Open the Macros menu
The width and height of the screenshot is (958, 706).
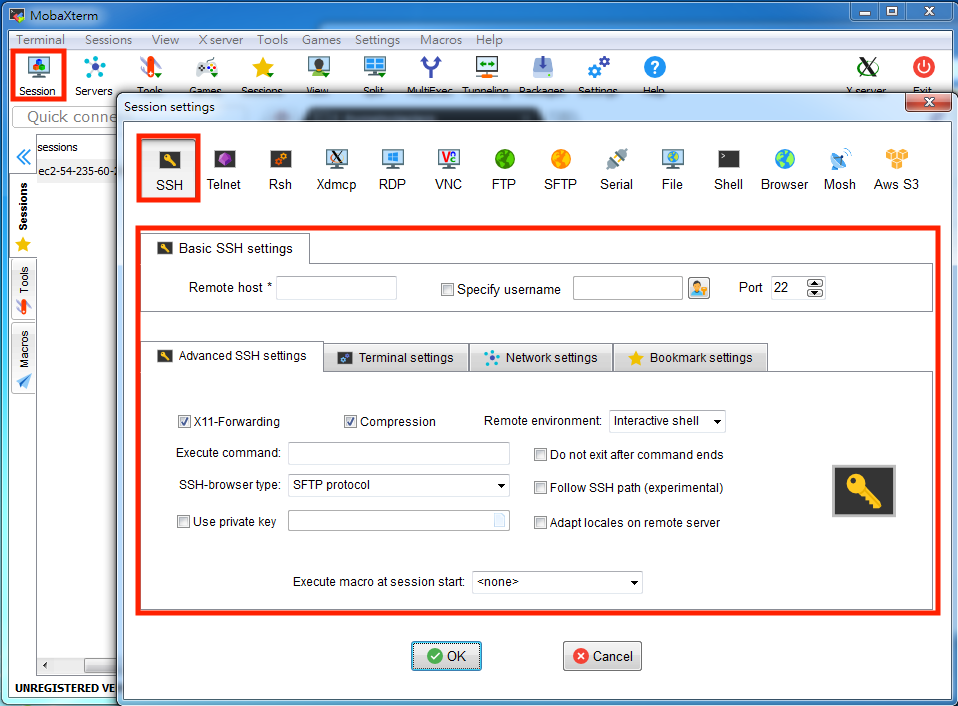coord(441,40)
